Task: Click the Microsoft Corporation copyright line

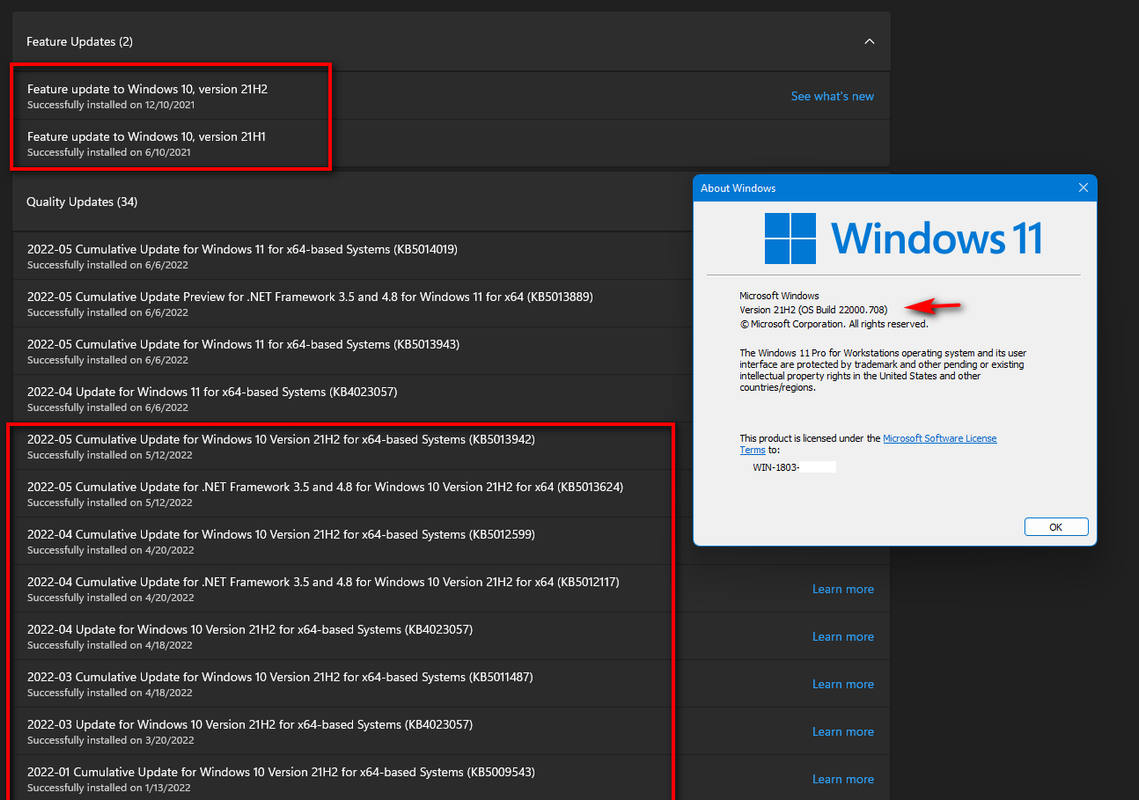Action: click(833, 324)
